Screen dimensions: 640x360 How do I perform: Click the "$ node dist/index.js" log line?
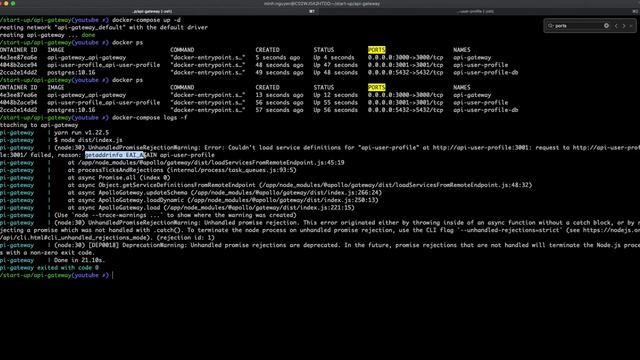pyautogui.click(x=88, y=140)
